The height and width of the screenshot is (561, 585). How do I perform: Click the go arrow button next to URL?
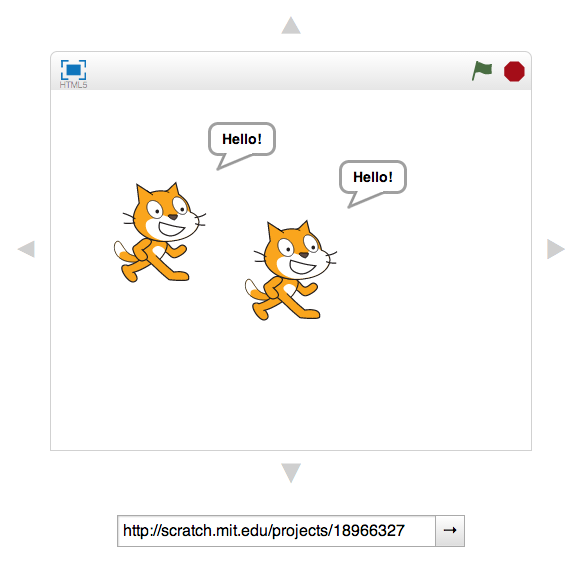pos(450,531)
